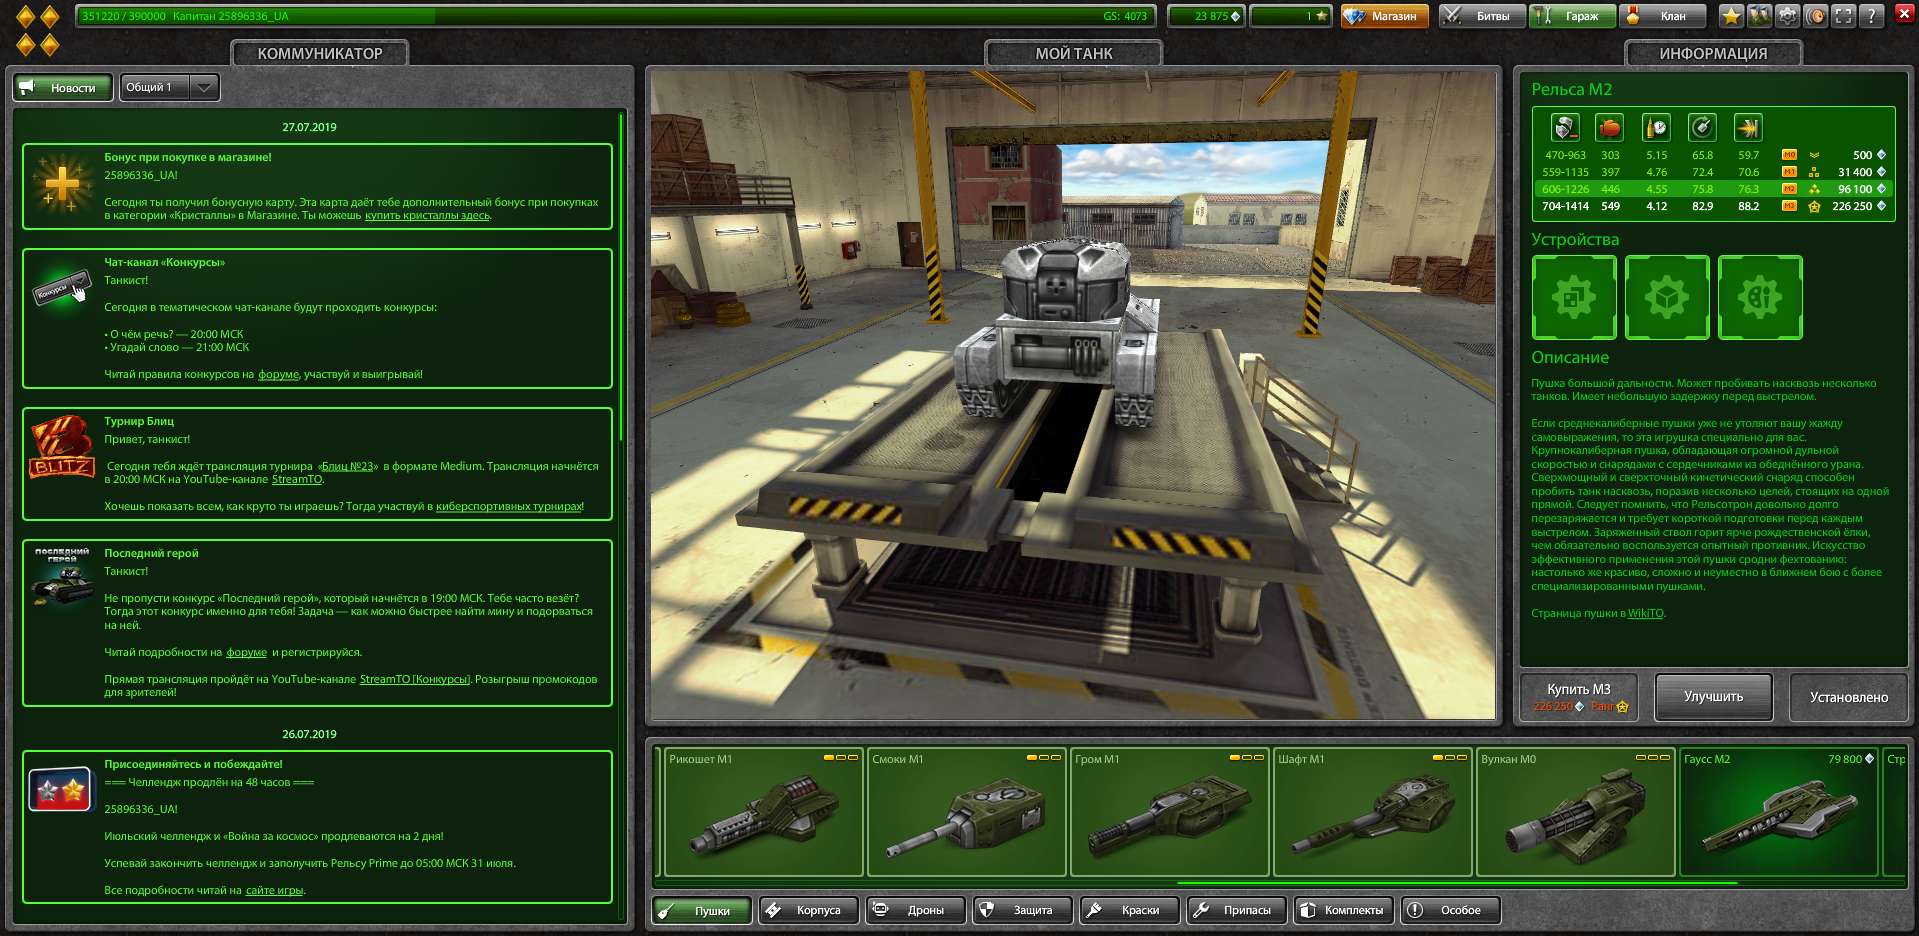Viewport: 1919px width, 936px height.
Task: Click the crystal balance 23 875 indicator
Action: pos(1205,16)
